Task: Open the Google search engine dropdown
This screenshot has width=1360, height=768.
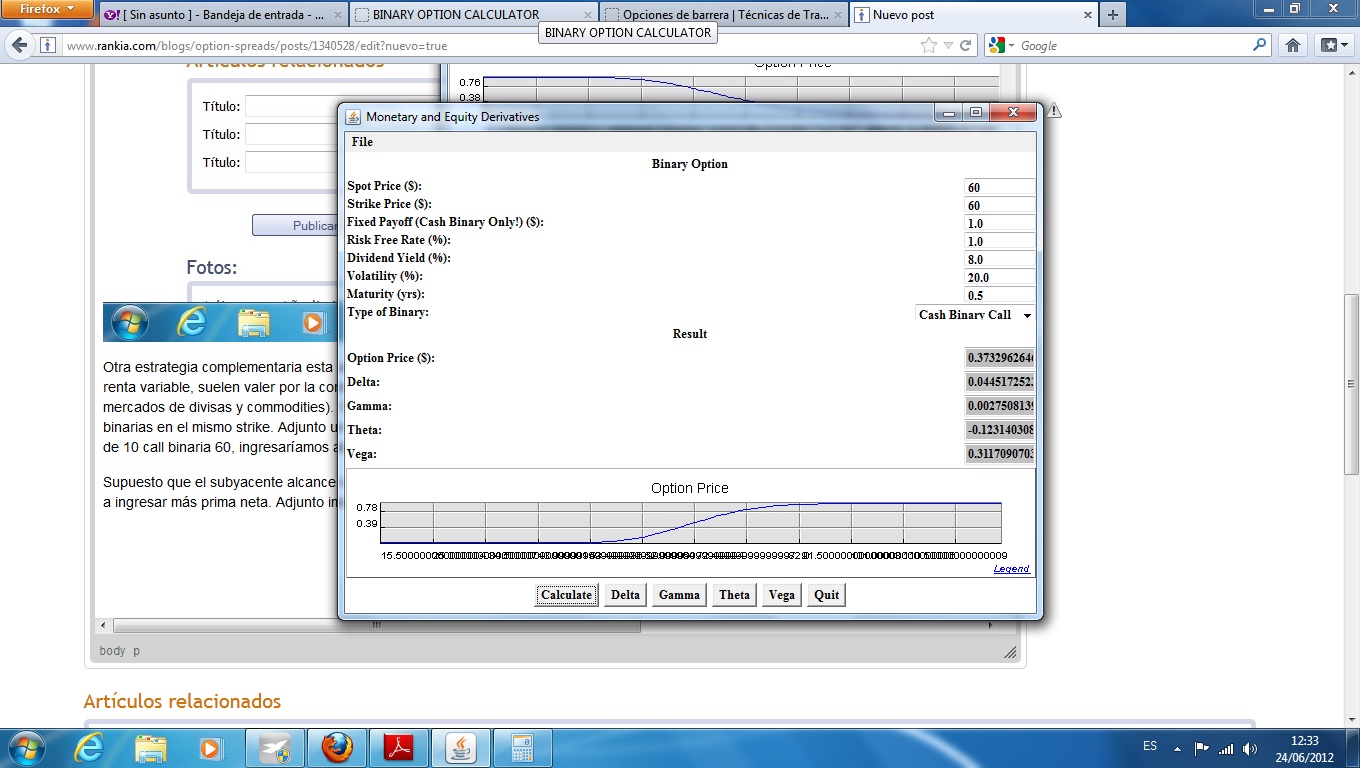Action: (x=1001, y=46)
